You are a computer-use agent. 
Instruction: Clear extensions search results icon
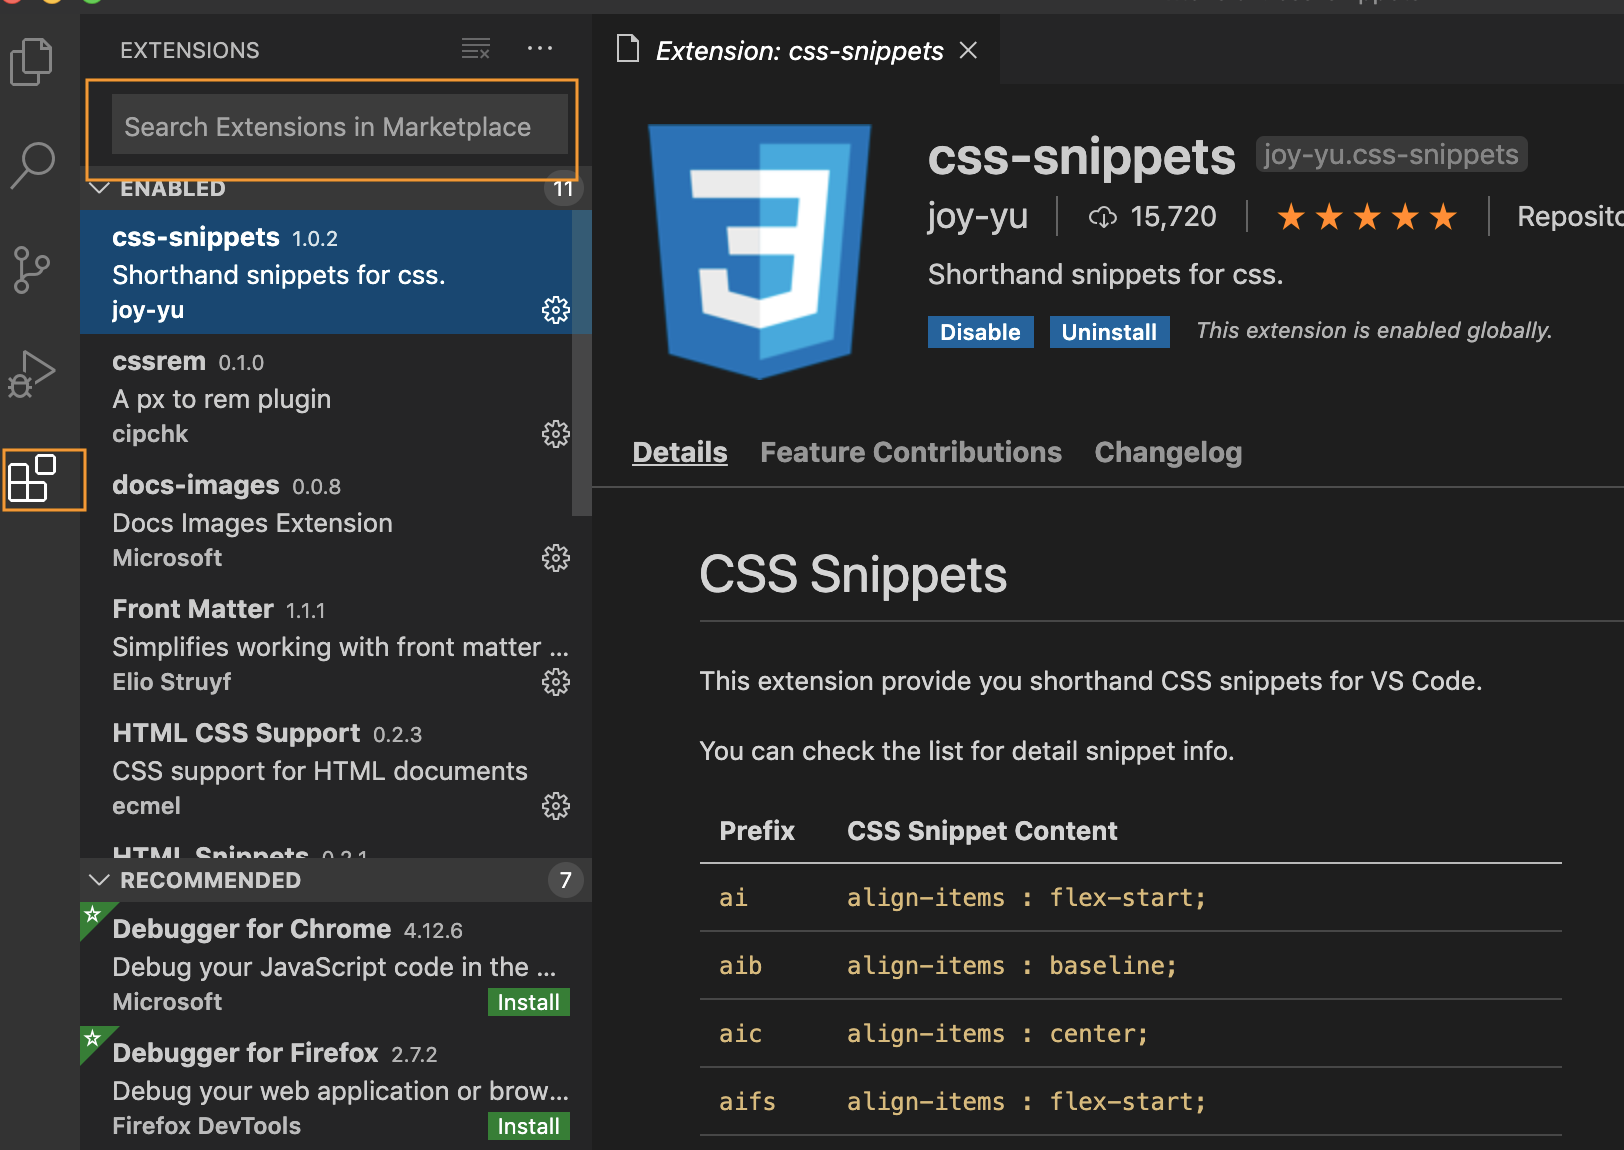pyautogui.click(x=476, y=49)
